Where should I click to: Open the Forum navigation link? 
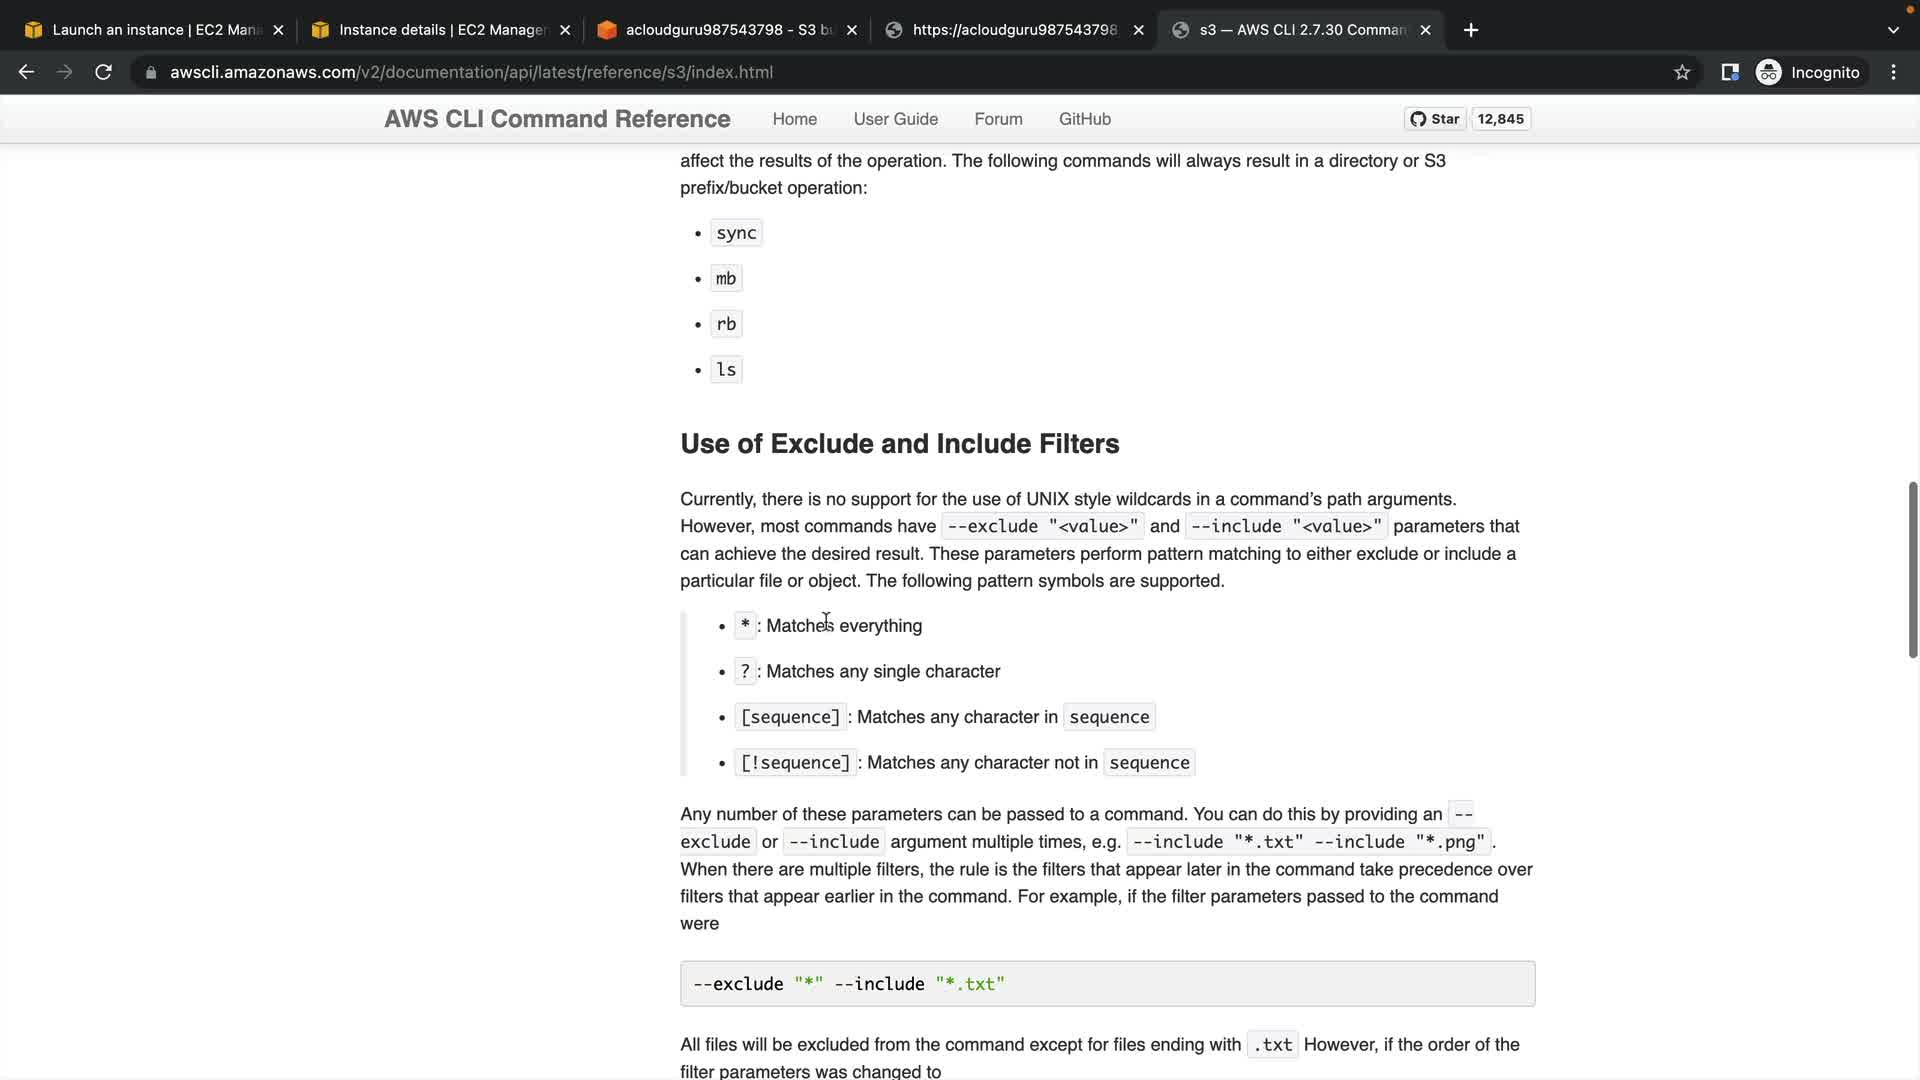click(998, 119)
